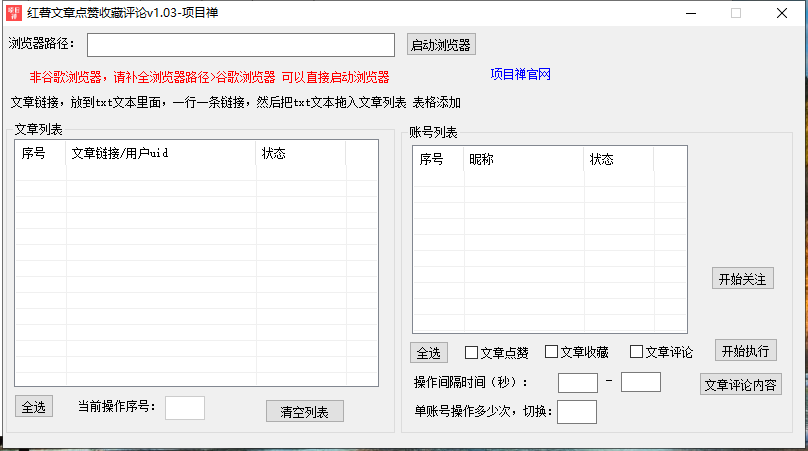Click the app icon in title bar
The height and width of the screenshot is (451, 808).
pos(15,13)
